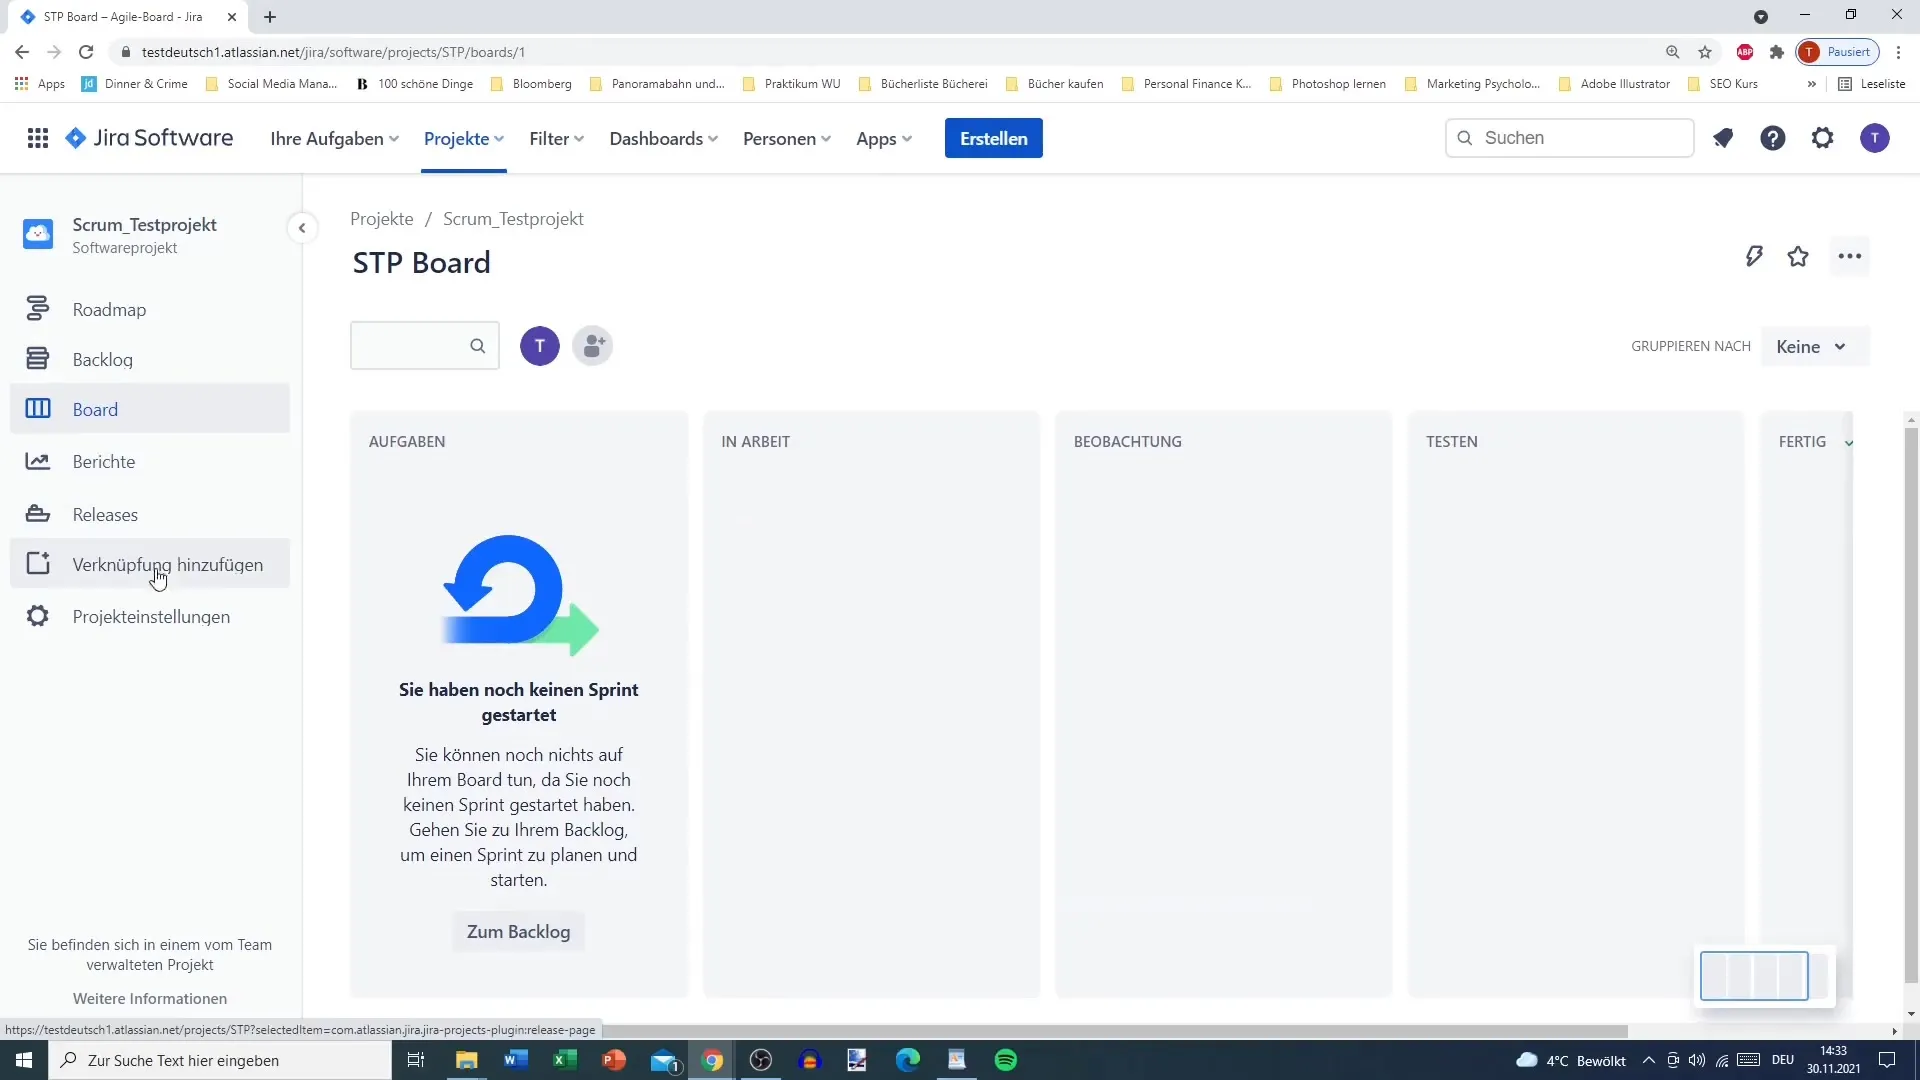The height and width of the screenshot is (1080, 1920).
Task: Open the Filter menu
Action: [555, 137]
